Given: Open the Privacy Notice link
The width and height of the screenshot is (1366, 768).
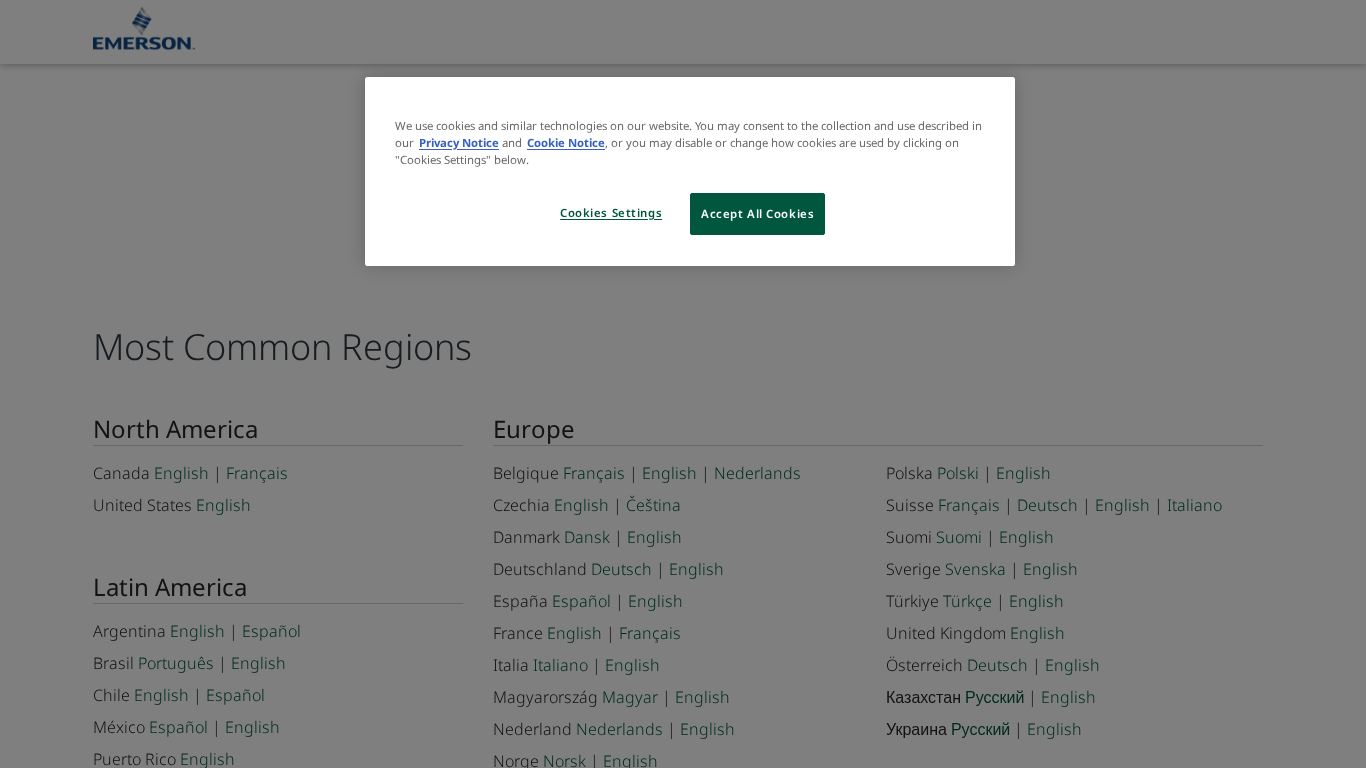Looking at the screenshot, I should click(458, 143).
